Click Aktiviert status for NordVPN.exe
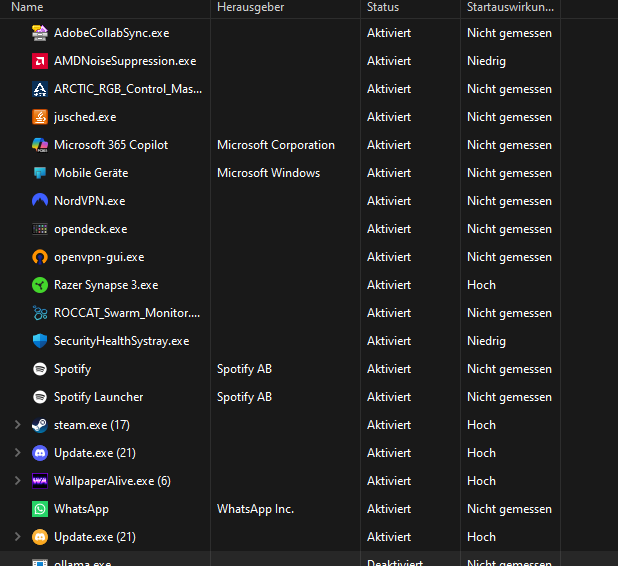618x566 pixels. coord(389,201)
